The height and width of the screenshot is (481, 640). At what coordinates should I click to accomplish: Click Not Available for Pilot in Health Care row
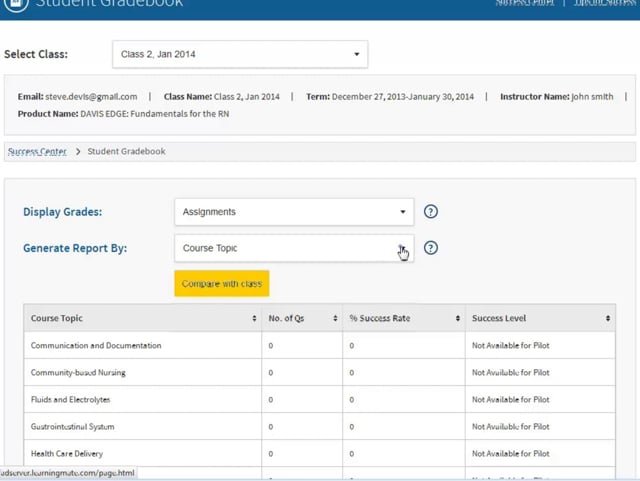pos(511,453)
